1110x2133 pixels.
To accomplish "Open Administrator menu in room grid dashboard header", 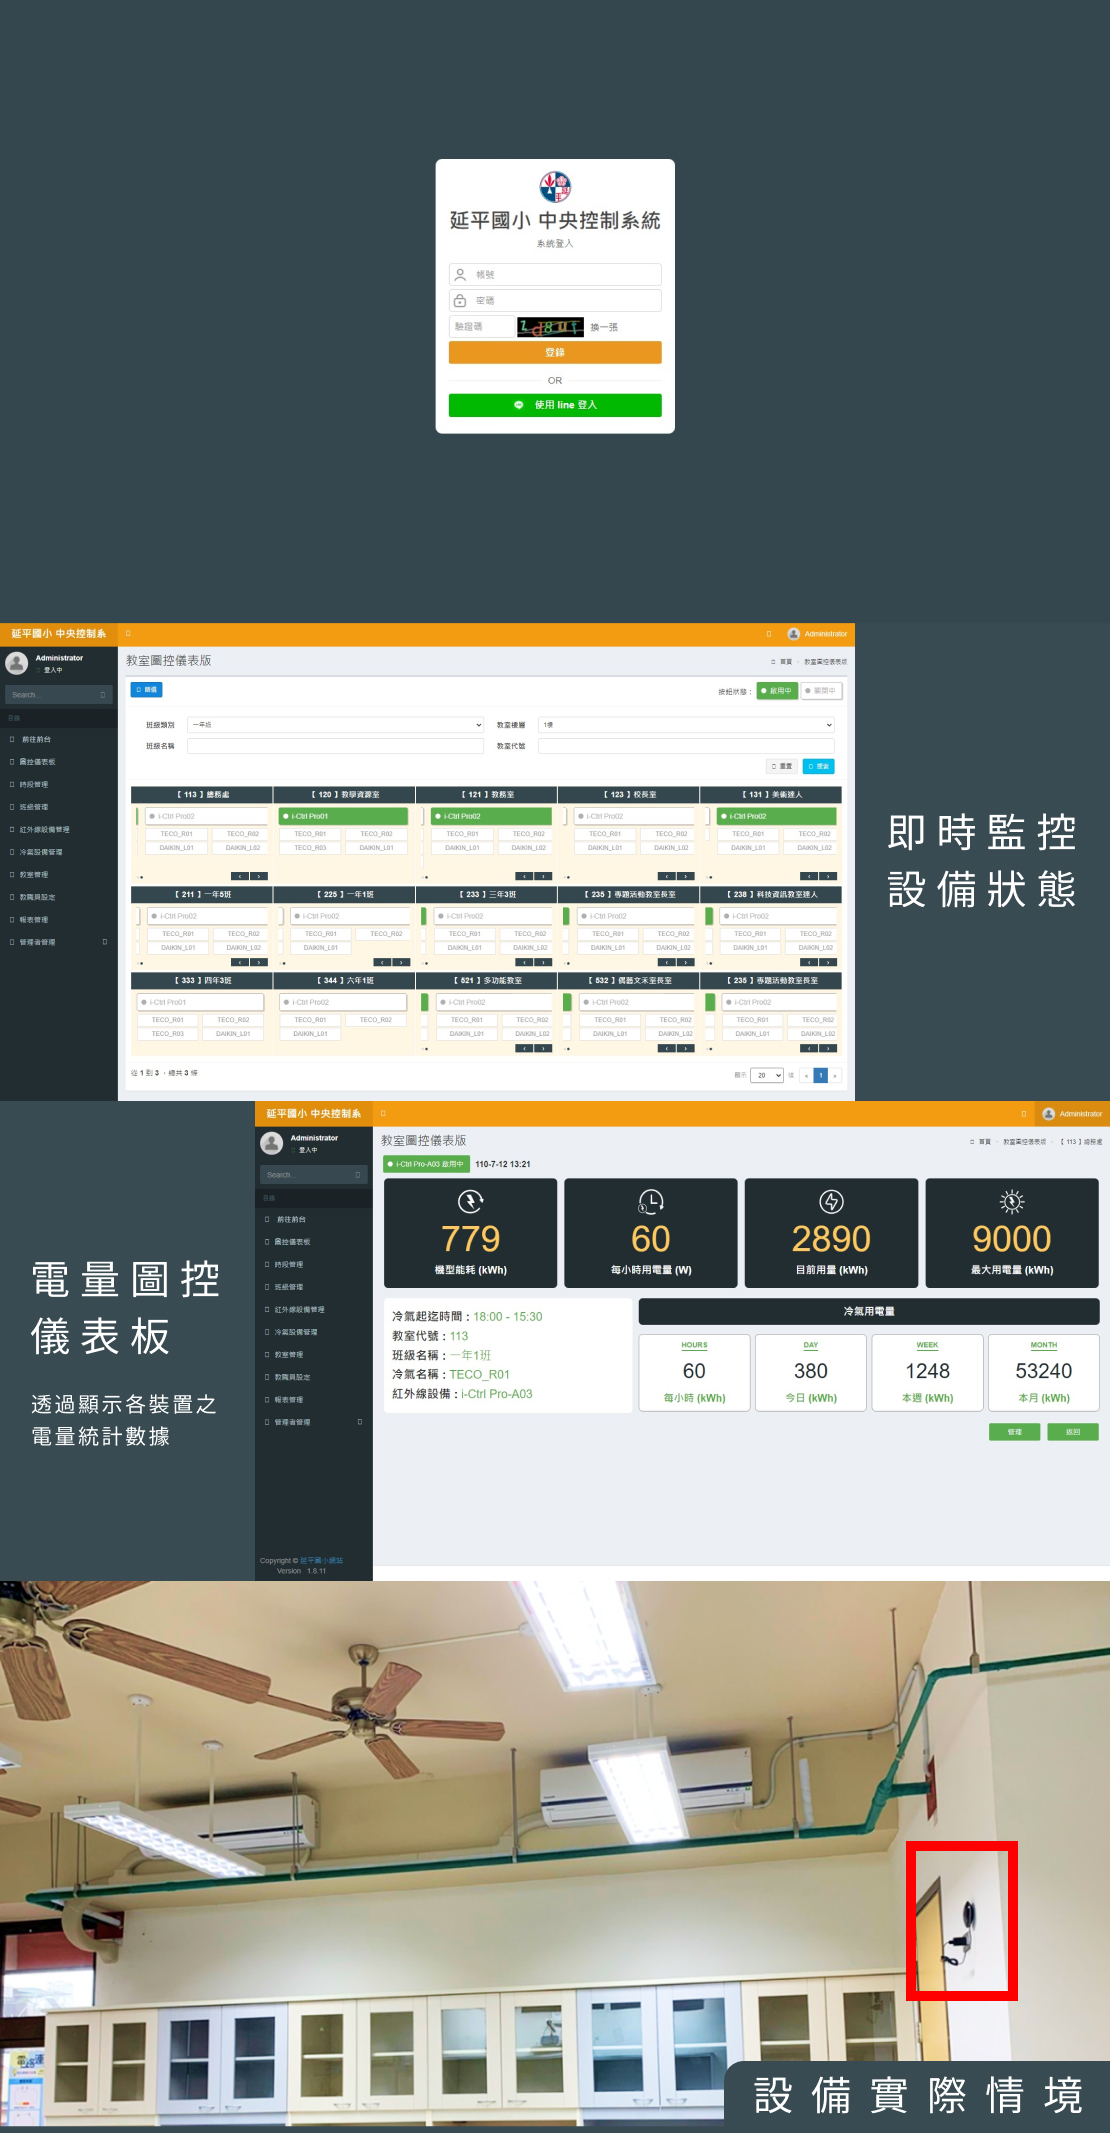I will tap(817, 634).
